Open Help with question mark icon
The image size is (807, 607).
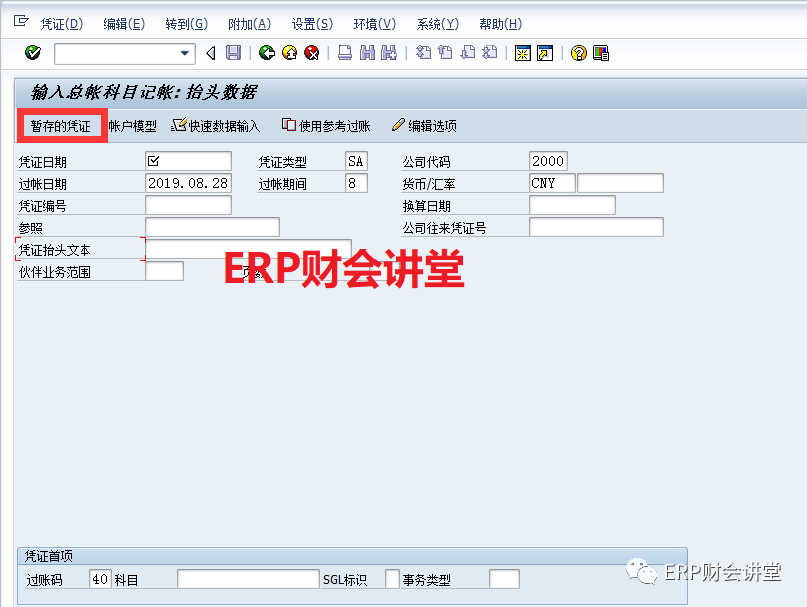pos(578,53)
